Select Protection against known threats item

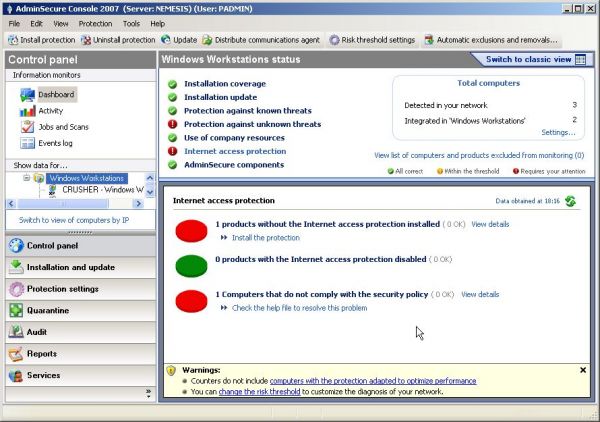(248, 111)
